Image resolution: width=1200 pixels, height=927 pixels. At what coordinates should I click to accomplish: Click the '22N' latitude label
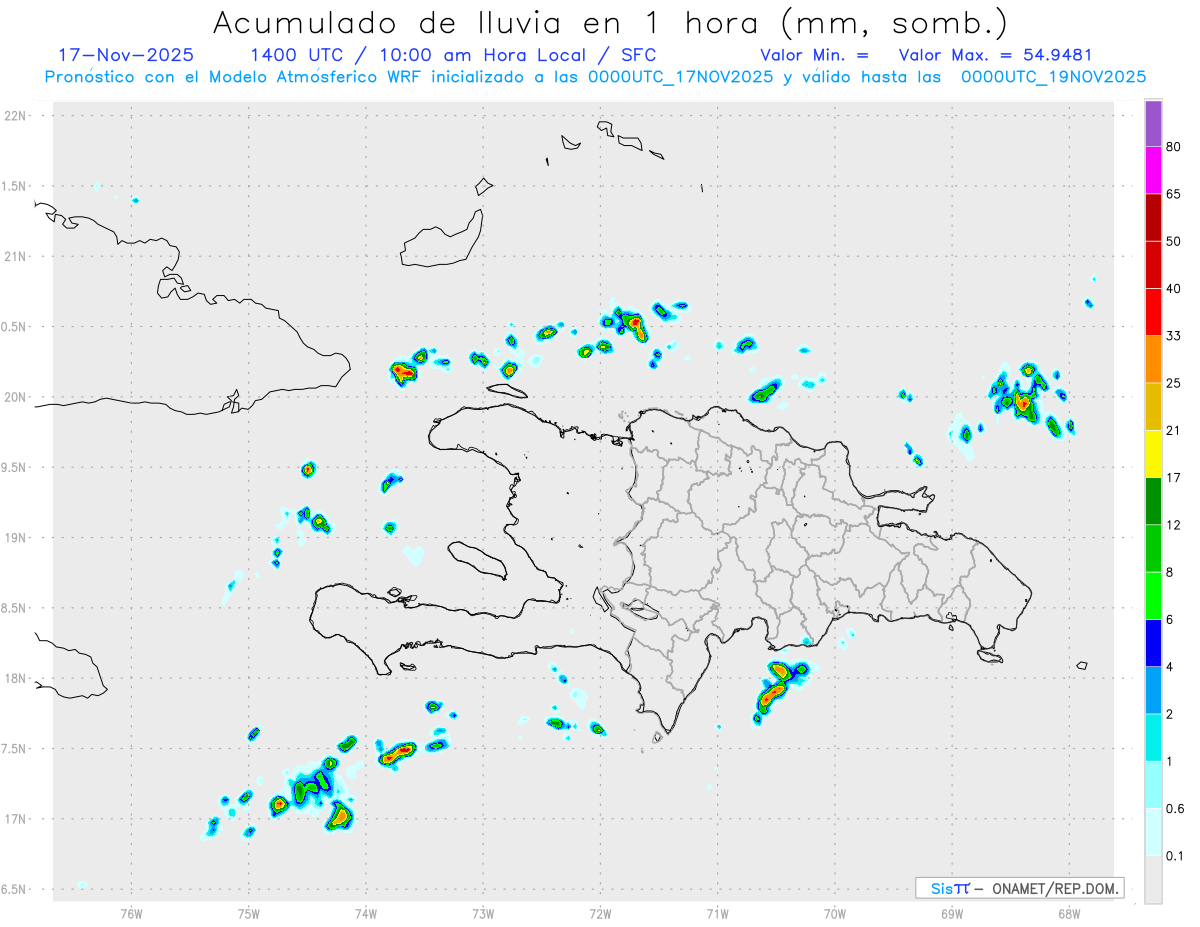[17, 116]
